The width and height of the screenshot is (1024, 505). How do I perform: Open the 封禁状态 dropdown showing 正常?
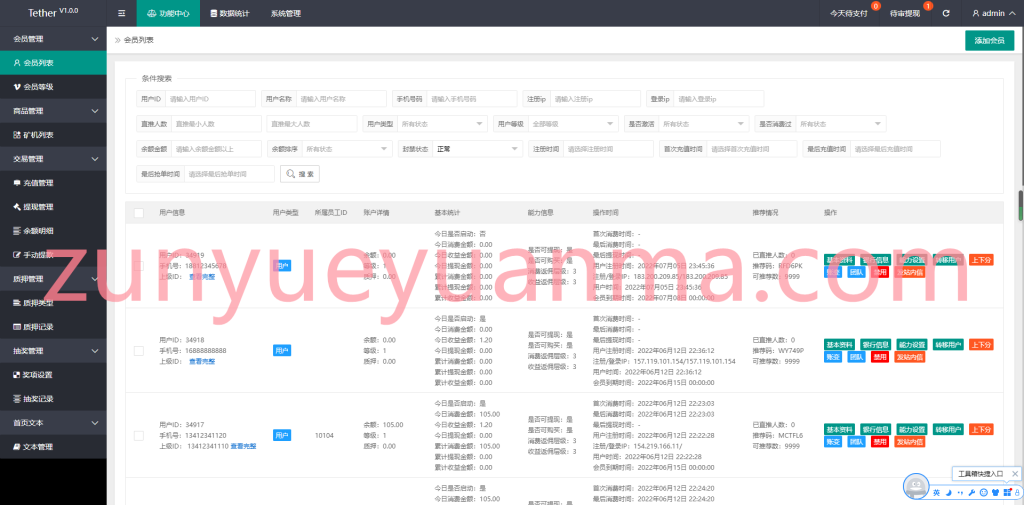tap(478, 149)
